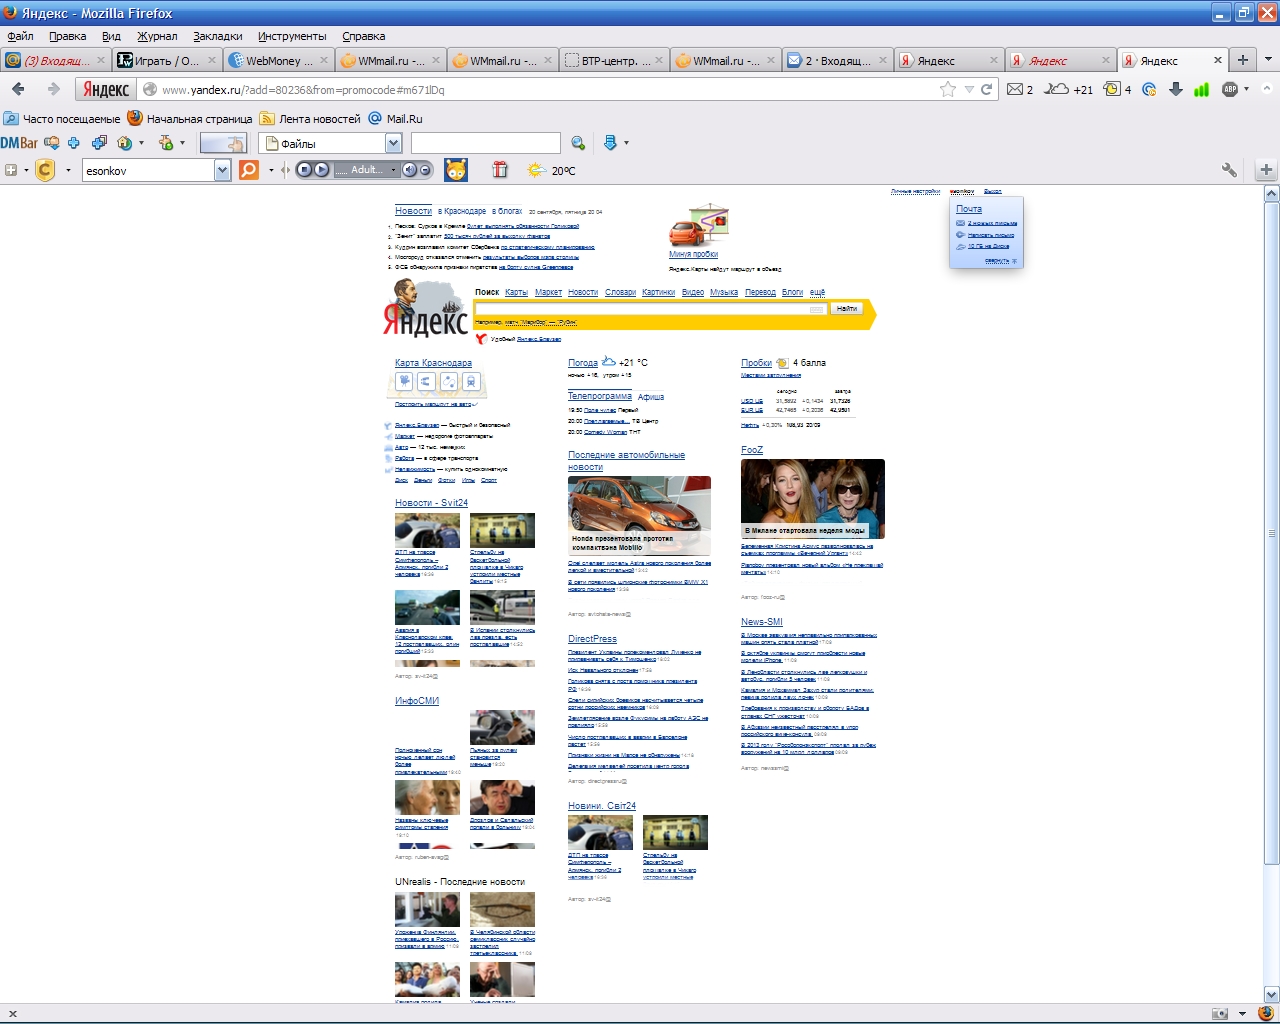Reload the page with the refresh icon
Screen dimensions: 1280x1024
coord(987,90)
